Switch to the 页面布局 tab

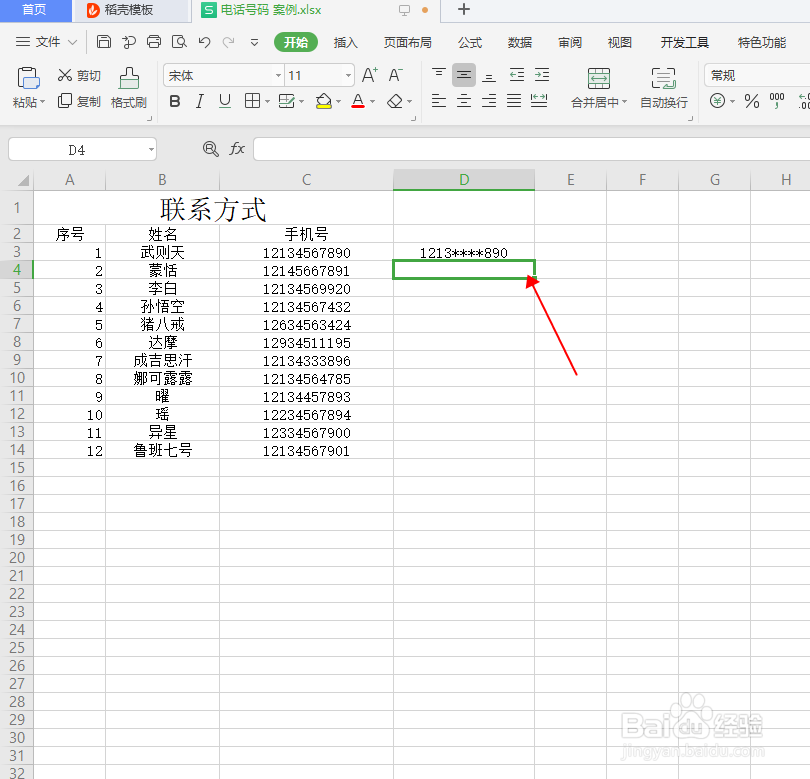408,42
